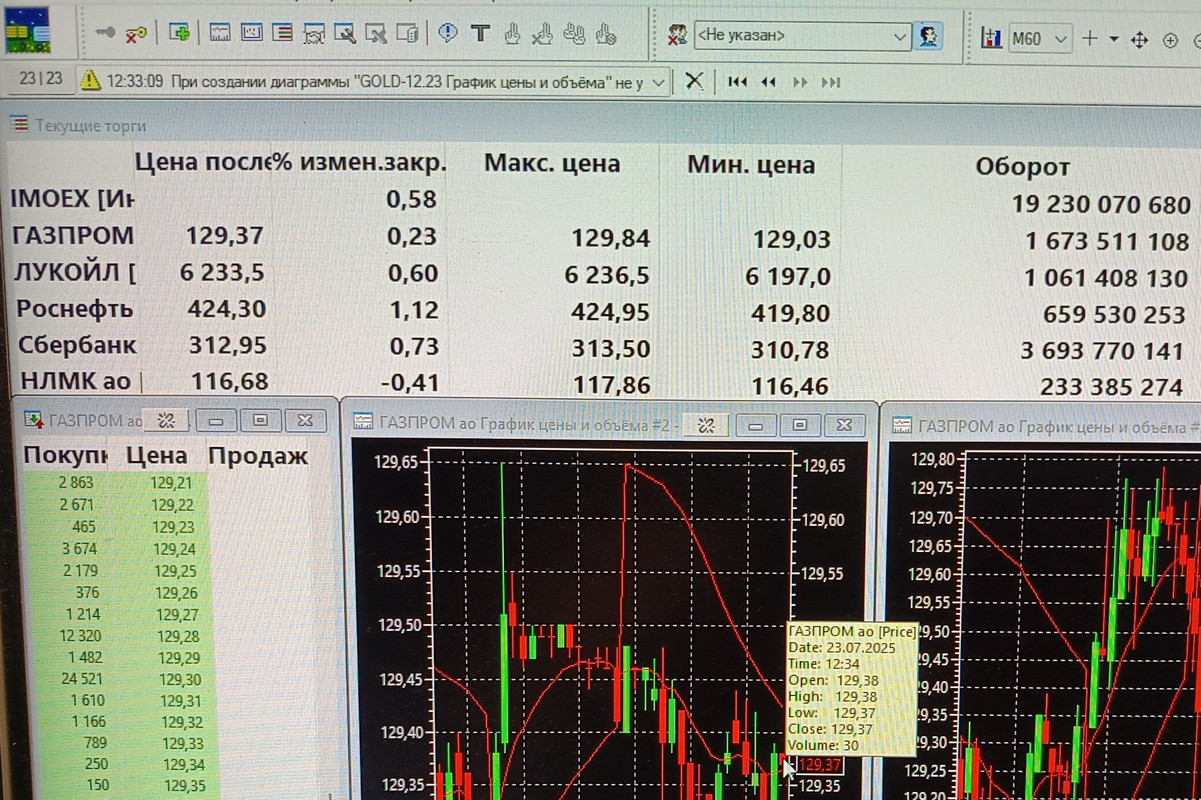
Task: Click the Покупк header in the order book
Action: point(65,456)
